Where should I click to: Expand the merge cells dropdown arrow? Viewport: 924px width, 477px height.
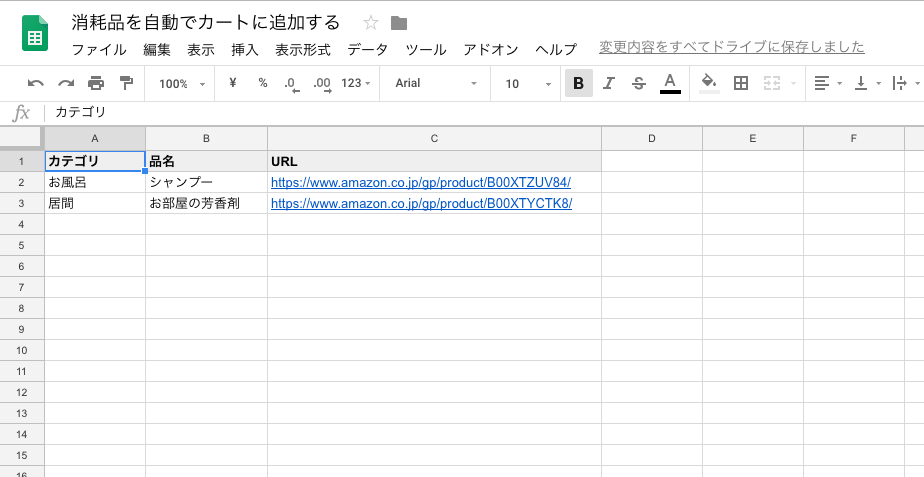coord(793,84)
